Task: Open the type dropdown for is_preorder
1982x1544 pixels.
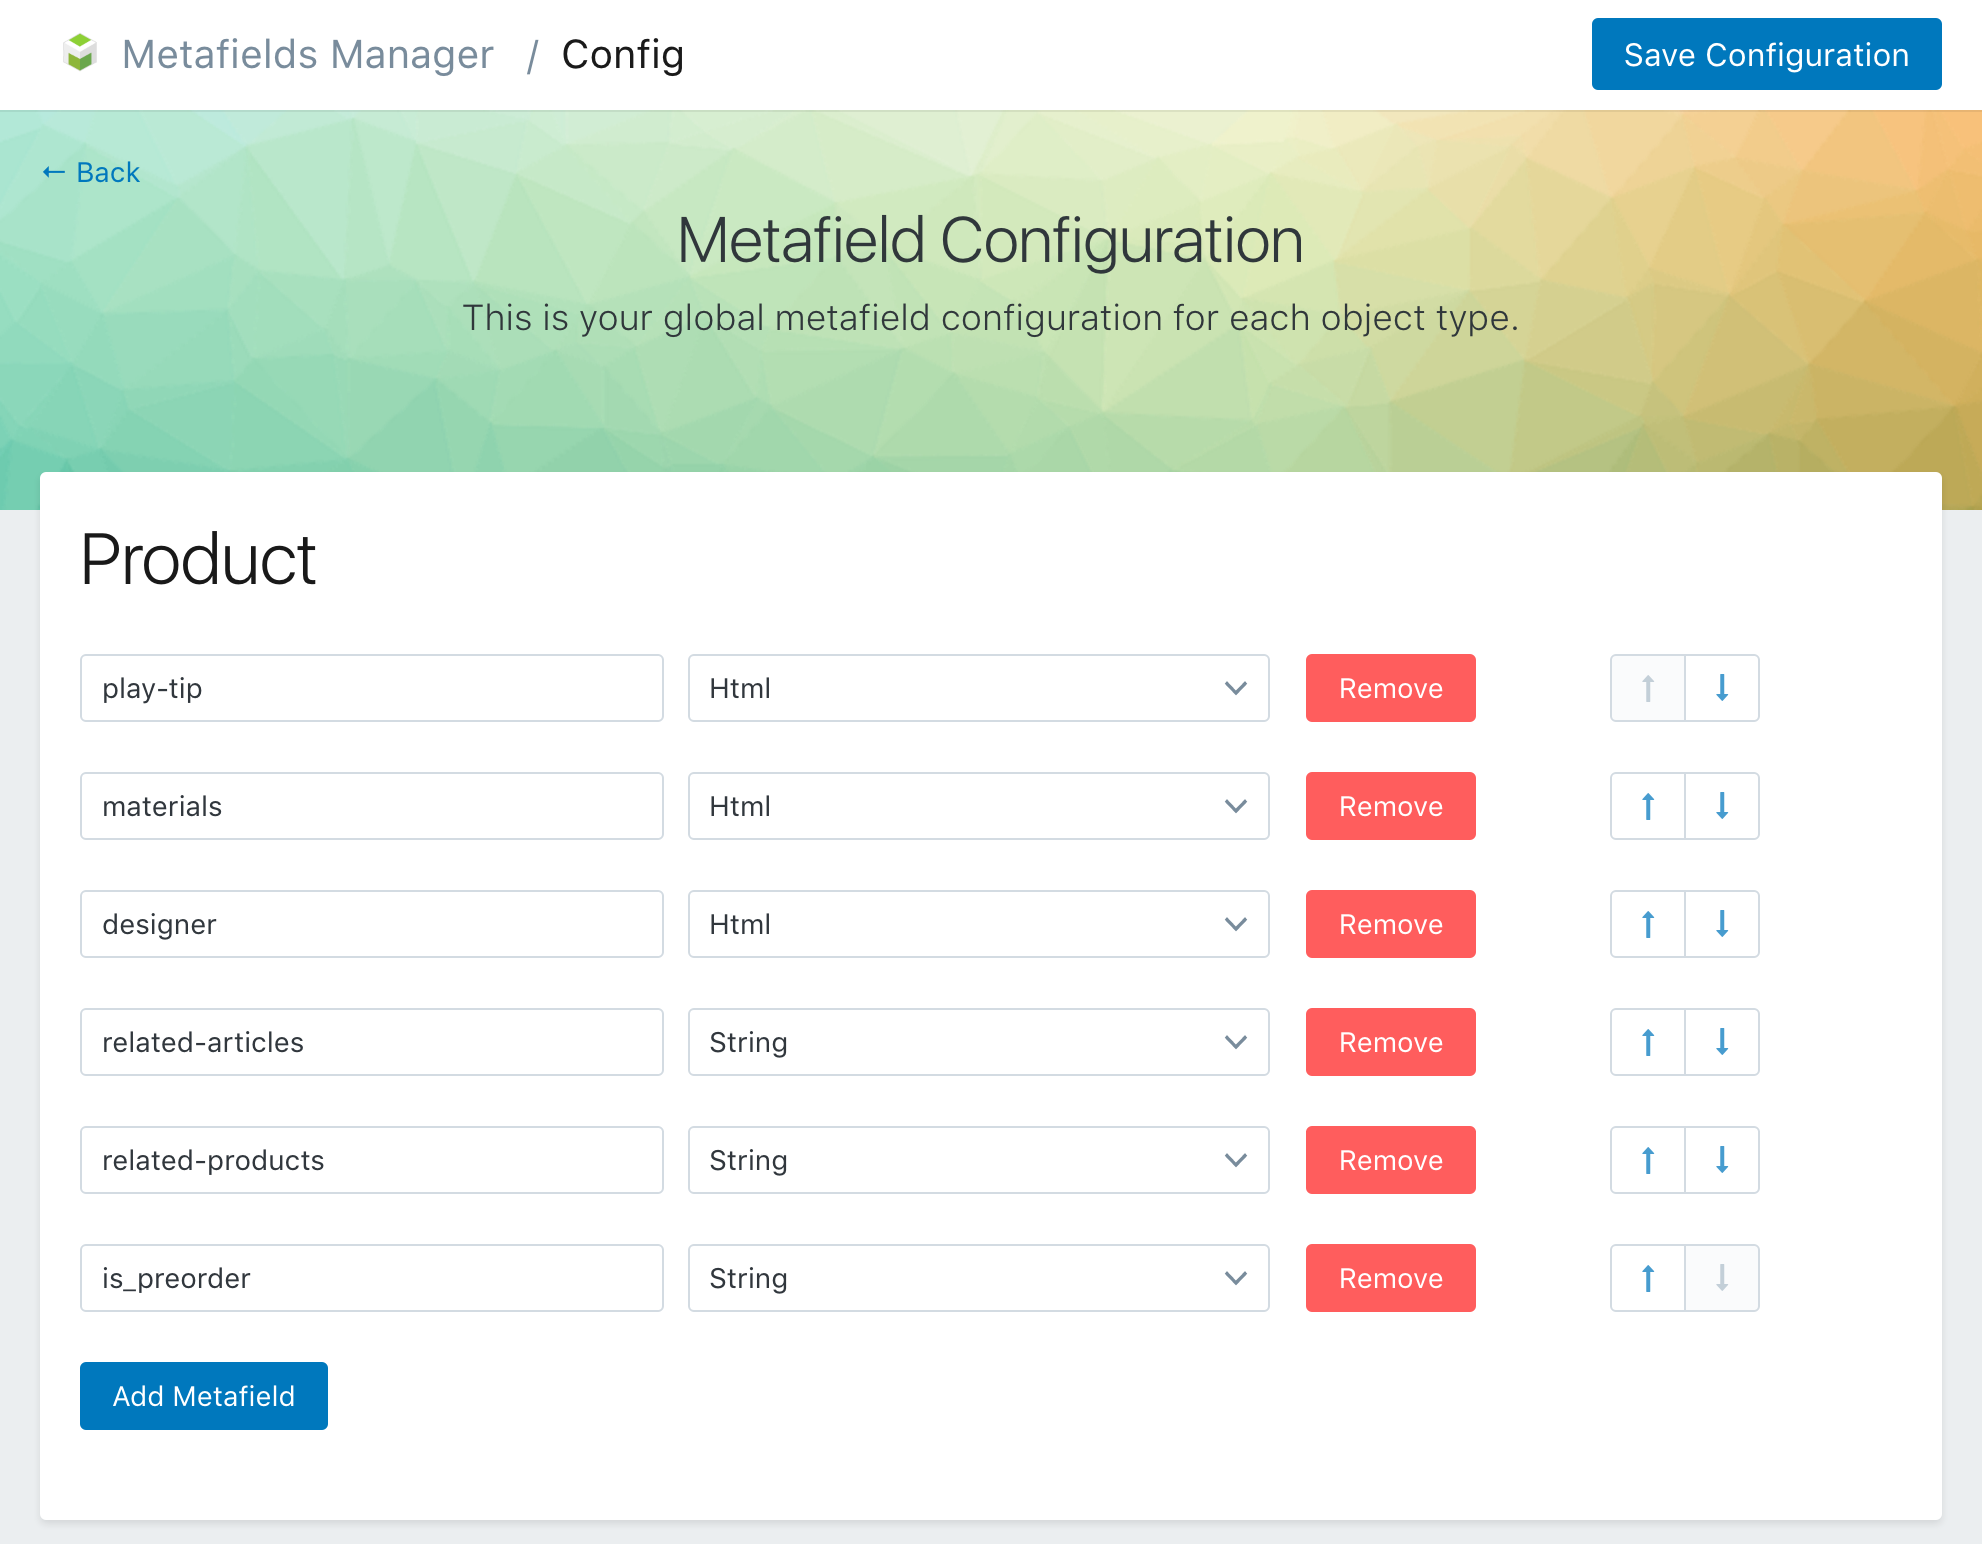Action: click(977, 1278)
